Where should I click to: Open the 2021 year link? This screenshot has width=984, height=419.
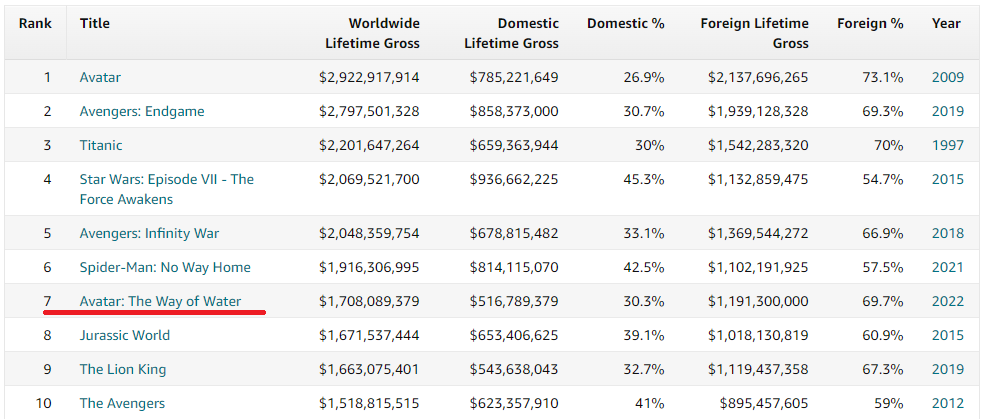click(x=947, y=267)
